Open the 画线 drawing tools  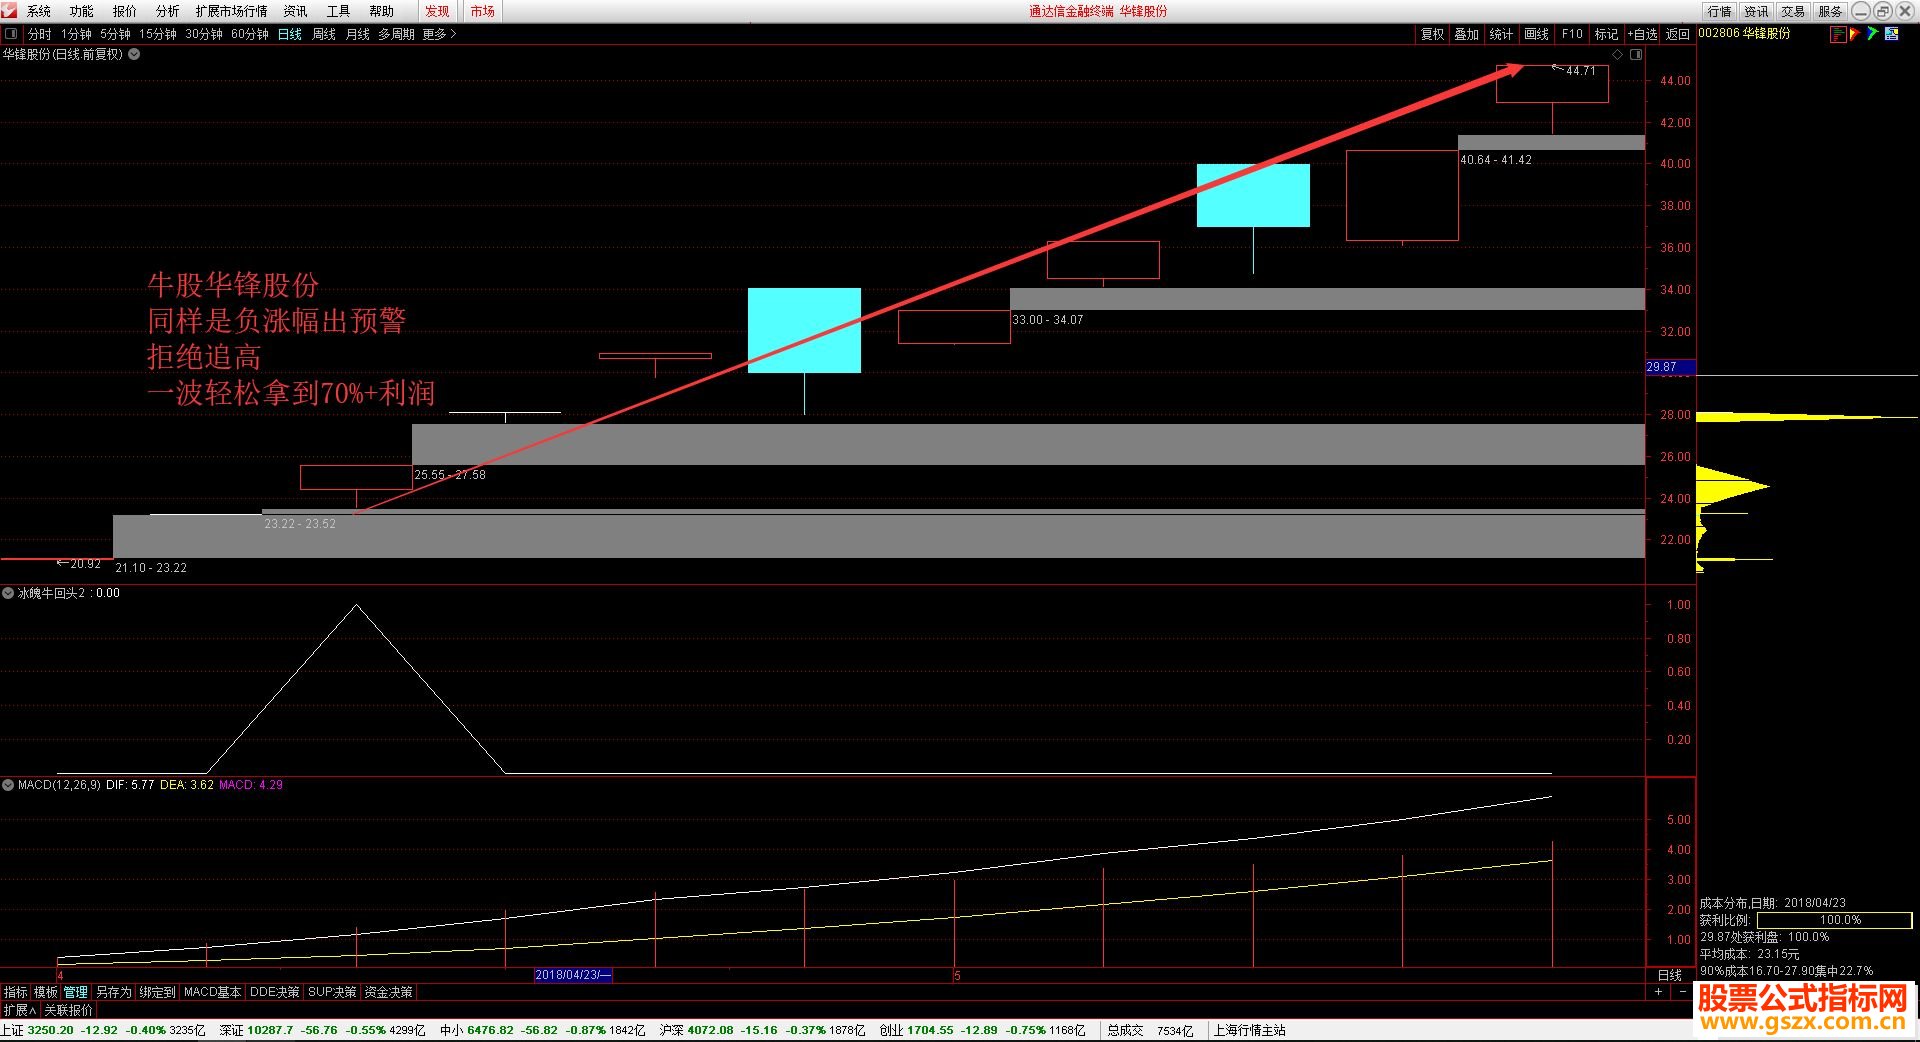click(x=1536, y=34)
